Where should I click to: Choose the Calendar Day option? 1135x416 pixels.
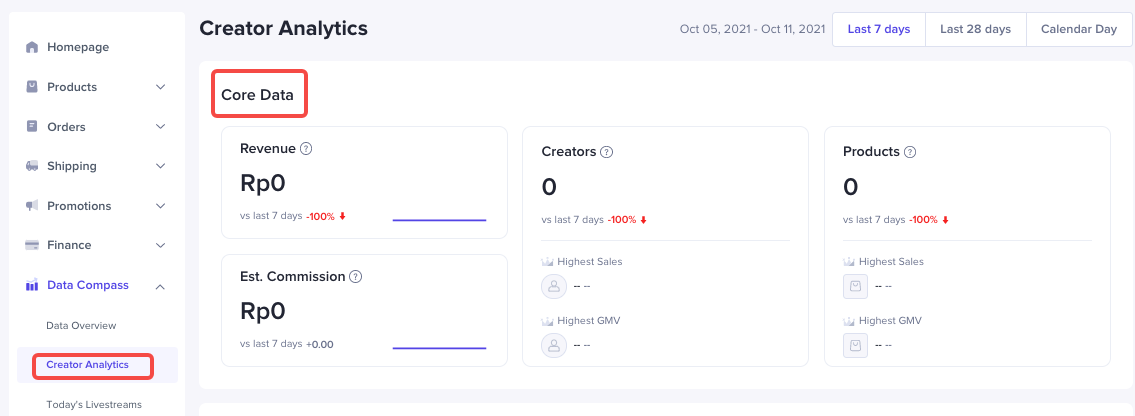[1078, 29]
